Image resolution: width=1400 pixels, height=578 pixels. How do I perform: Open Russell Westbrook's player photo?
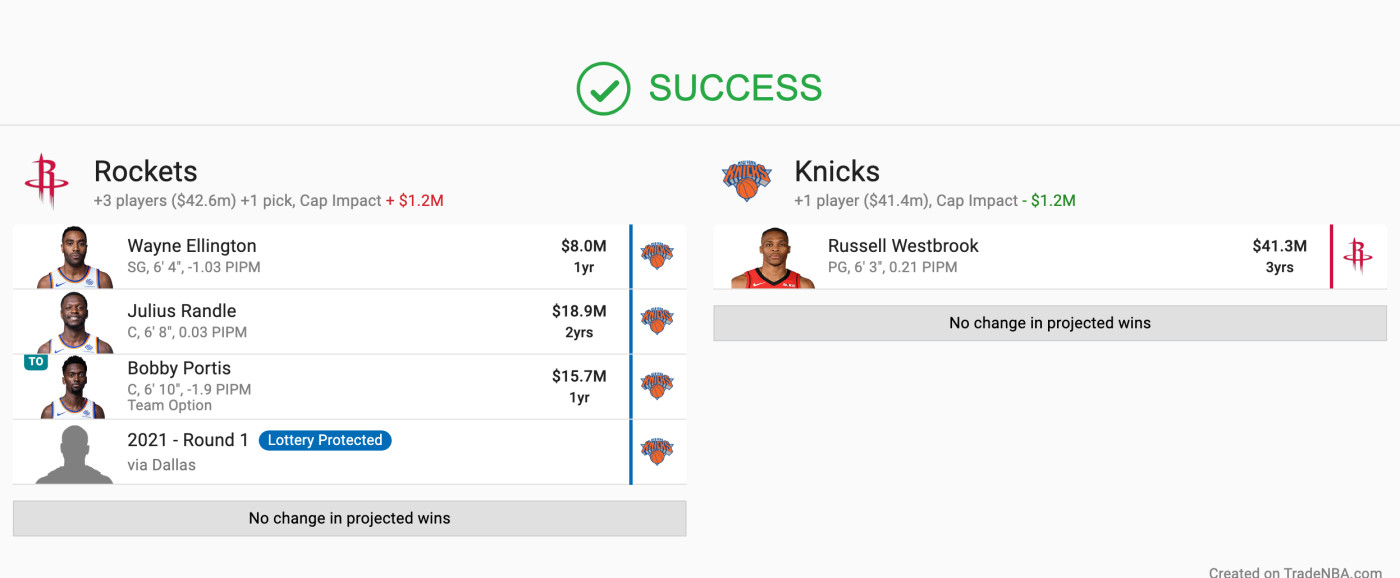click(773, 257)
